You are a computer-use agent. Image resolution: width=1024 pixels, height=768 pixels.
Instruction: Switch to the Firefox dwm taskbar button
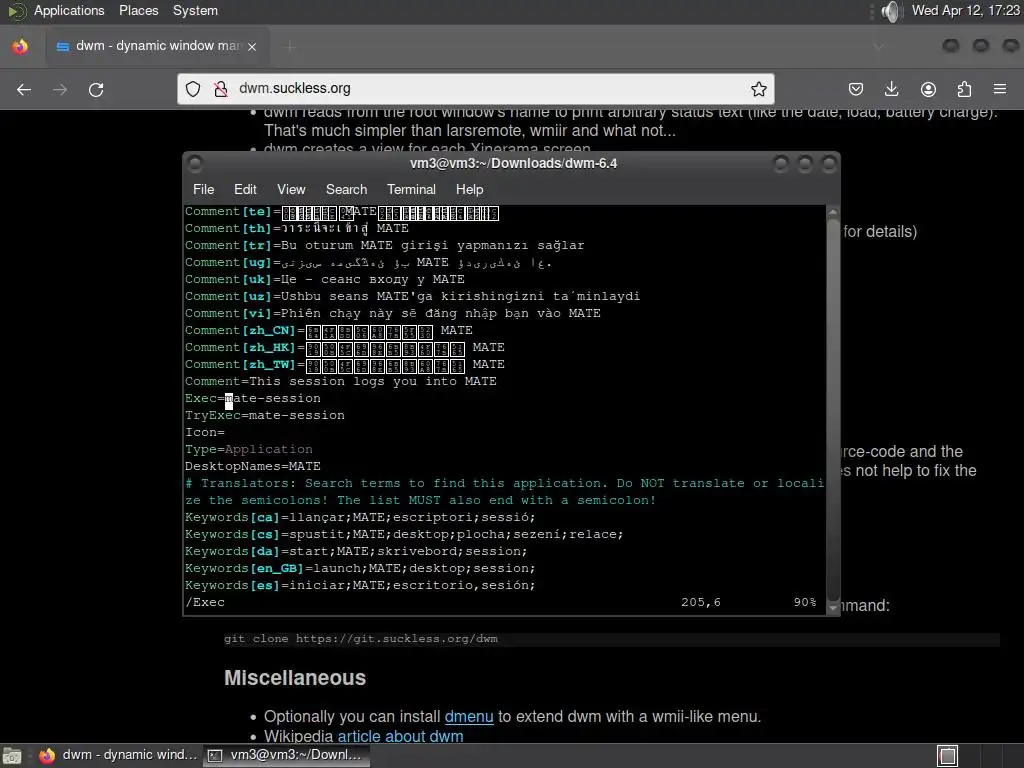tap(118, 755)
